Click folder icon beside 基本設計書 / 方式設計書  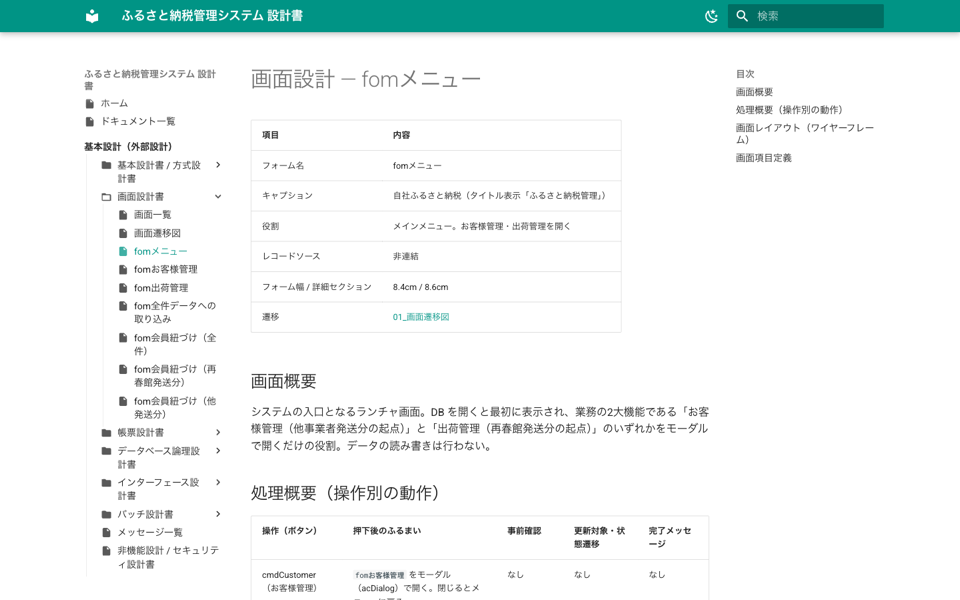coord(107,165)
